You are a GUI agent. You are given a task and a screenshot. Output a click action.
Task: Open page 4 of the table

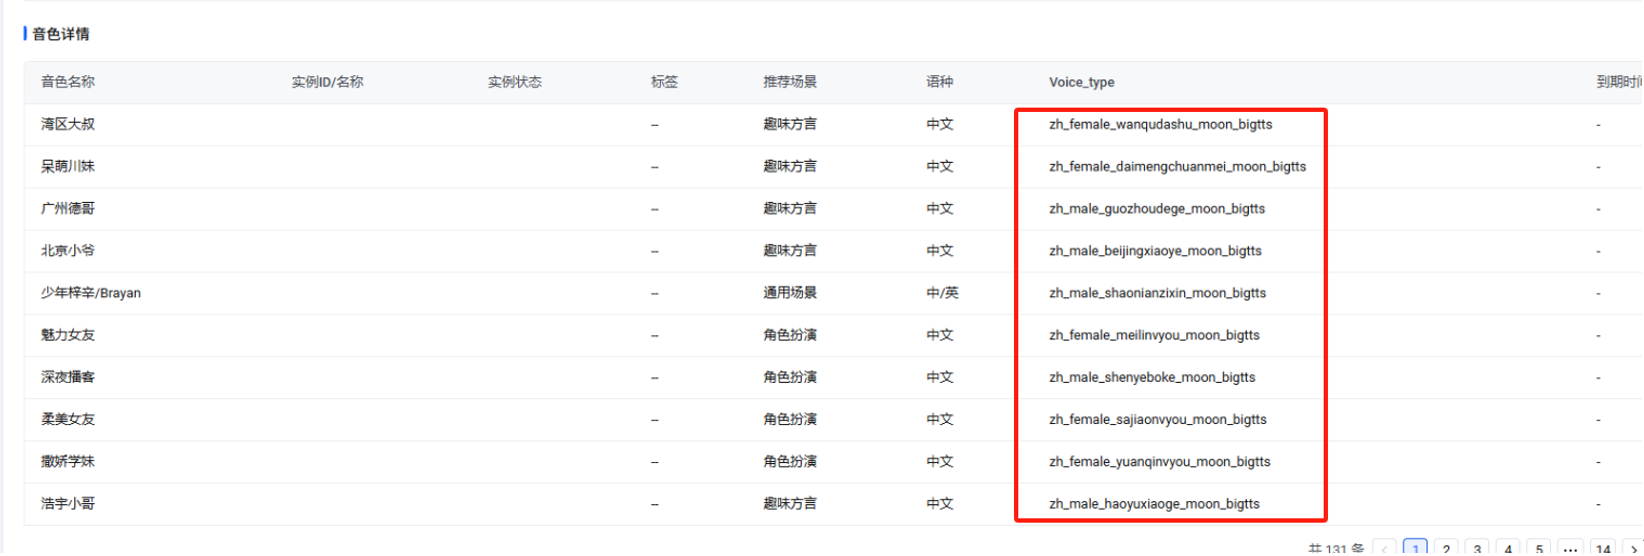pyautogui.click(x=1508, y=549)
